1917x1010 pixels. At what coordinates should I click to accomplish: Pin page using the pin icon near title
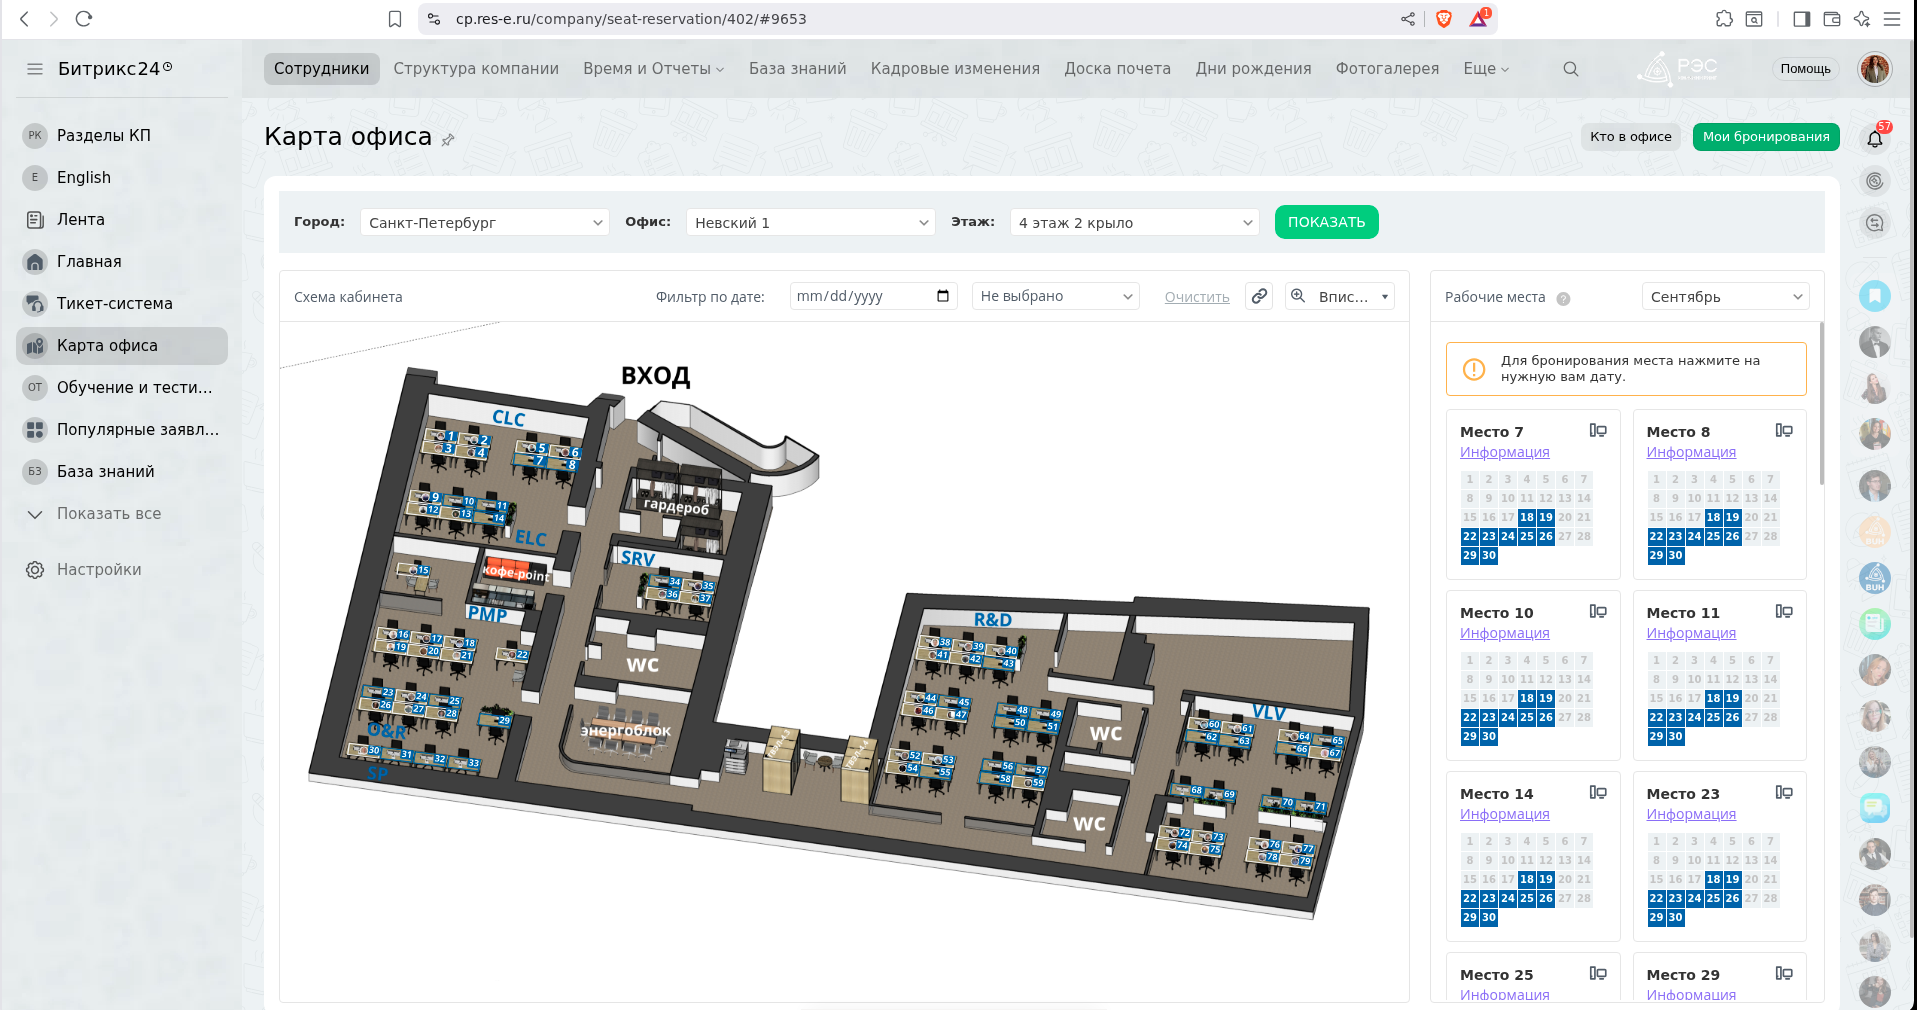click(448, 140)
